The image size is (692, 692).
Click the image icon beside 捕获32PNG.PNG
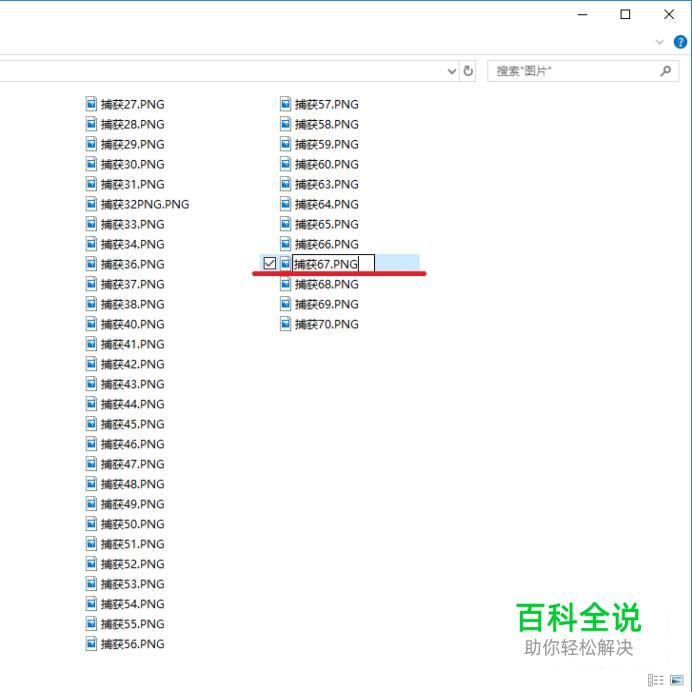click(91, 204)
